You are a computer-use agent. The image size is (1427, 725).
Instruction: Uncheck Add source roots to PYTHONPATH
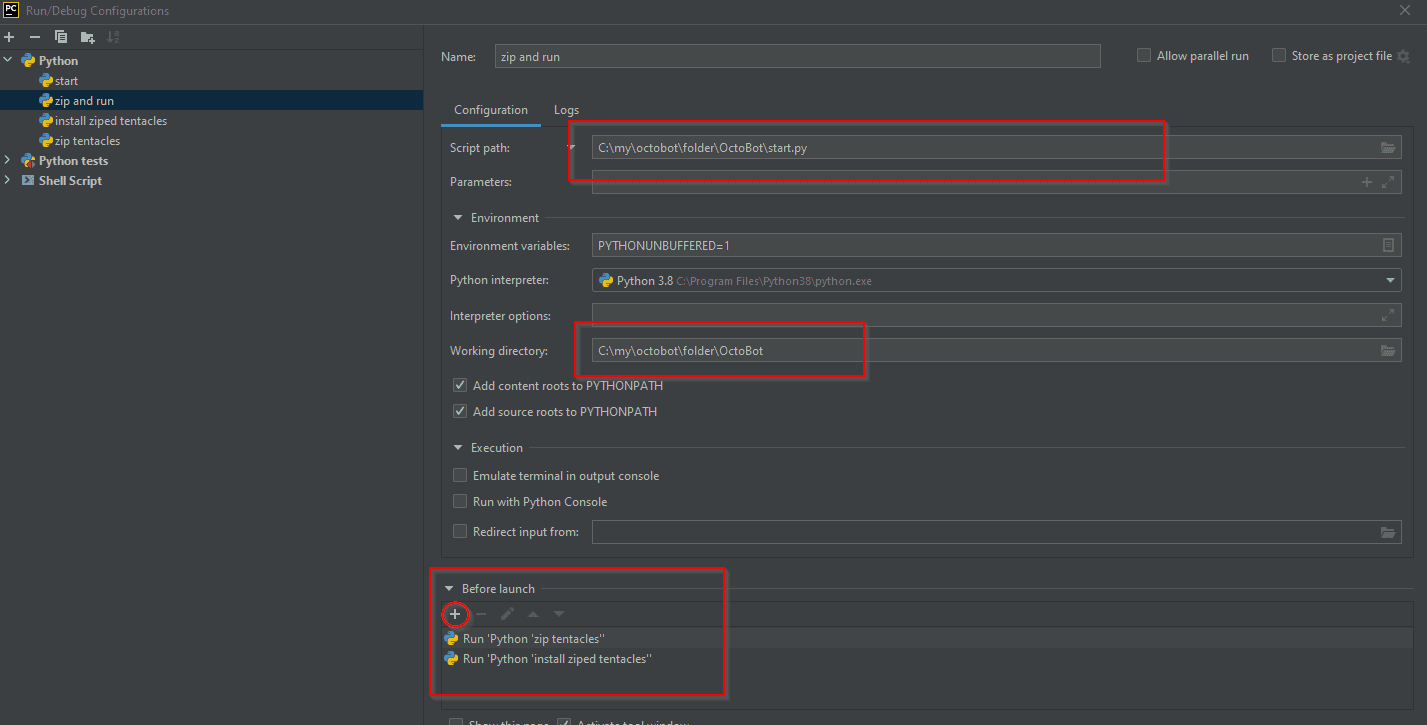pyautogui.click(x=460, y=411)
